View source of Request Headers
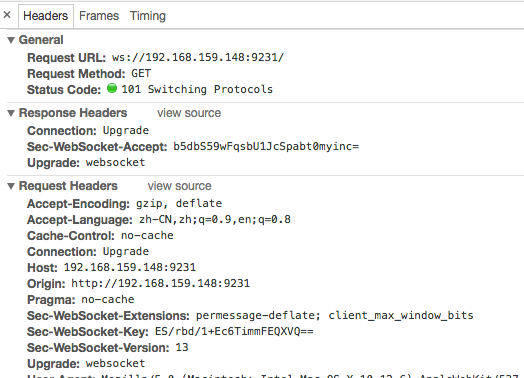 pyautogui.click(x=180, y=186)
